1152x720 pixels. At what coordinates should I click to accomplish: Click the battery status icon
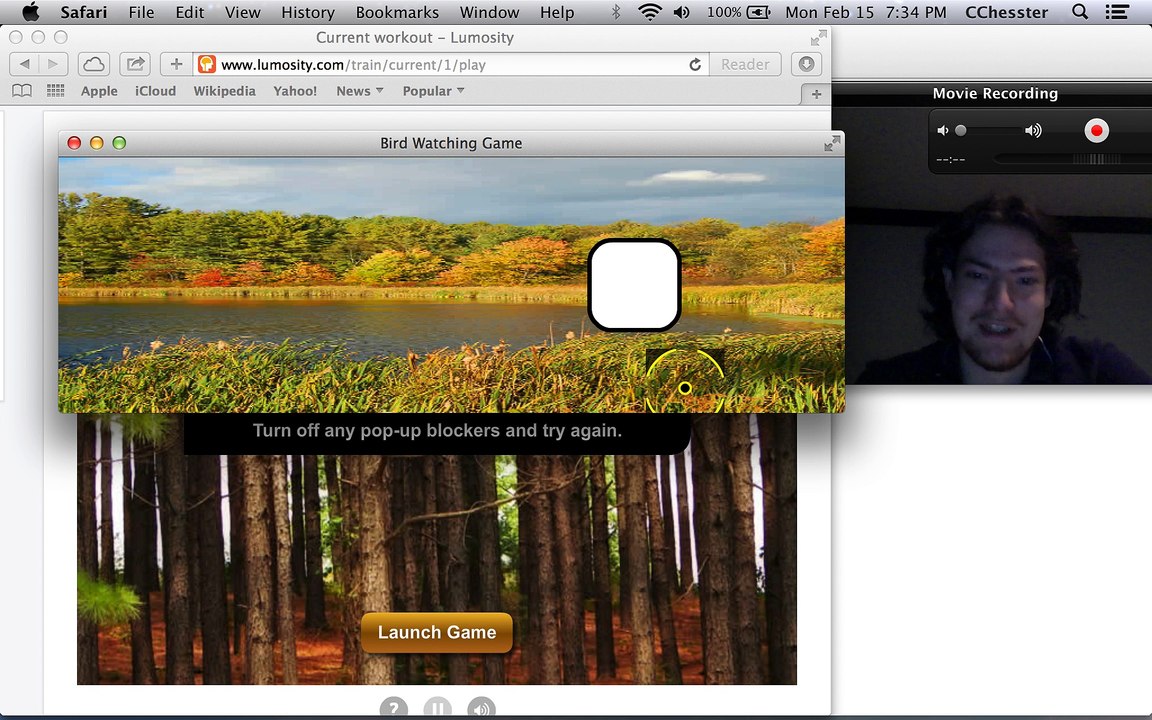(x=758, y=12)
